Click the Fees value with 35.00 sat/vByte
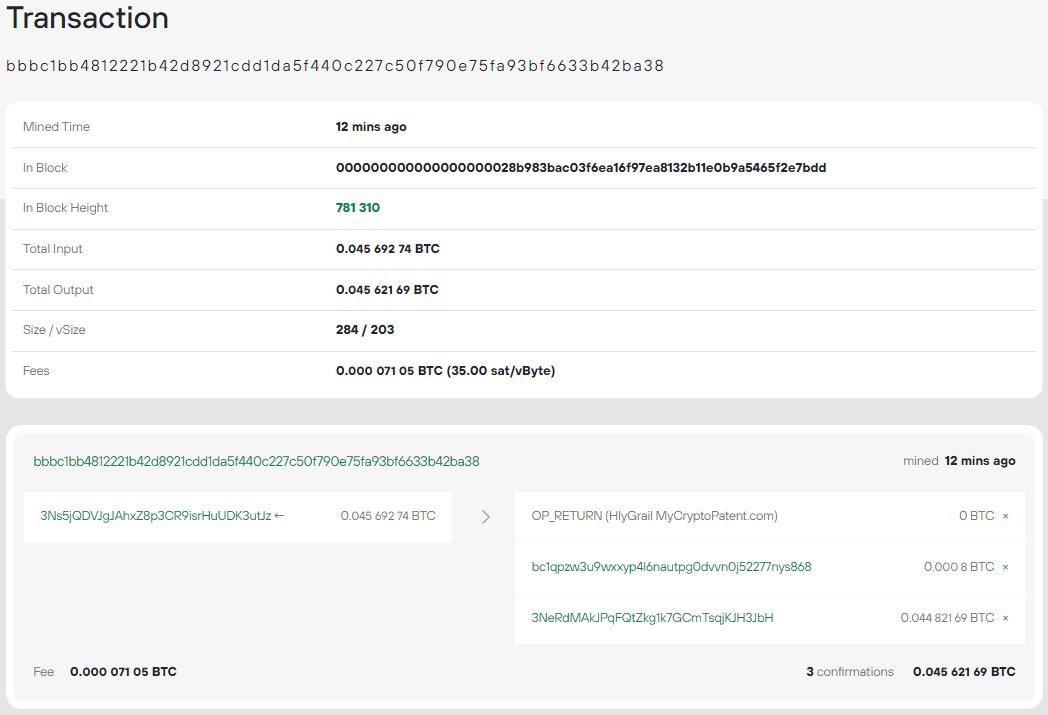Viewport: 1048px width, 715px height. coord(445,371)
